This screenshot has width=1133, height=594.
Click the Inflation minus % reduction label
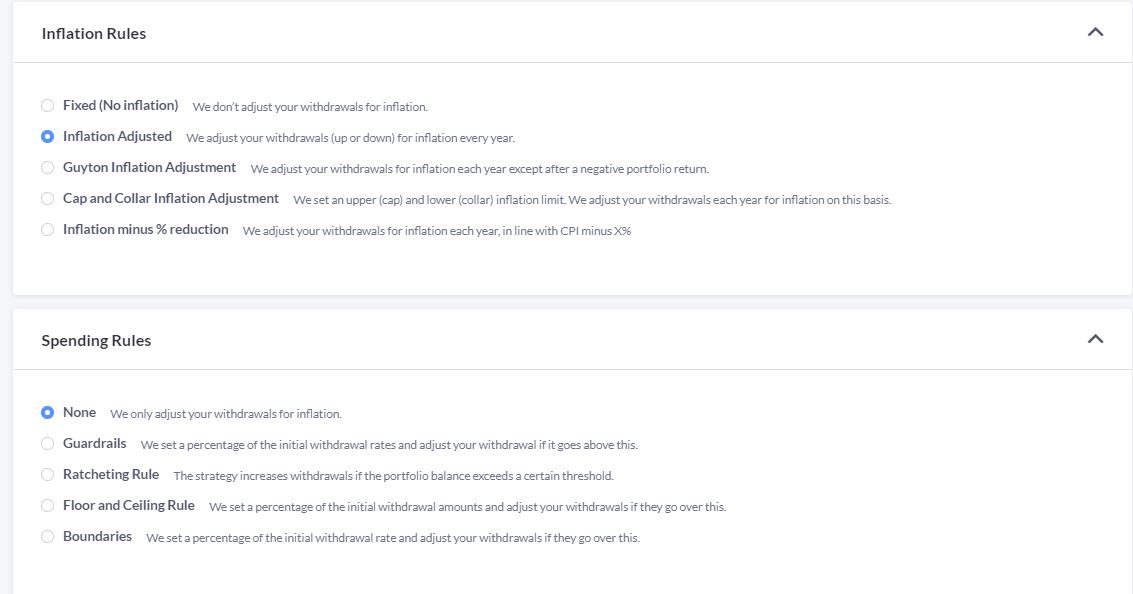[145, 229]
